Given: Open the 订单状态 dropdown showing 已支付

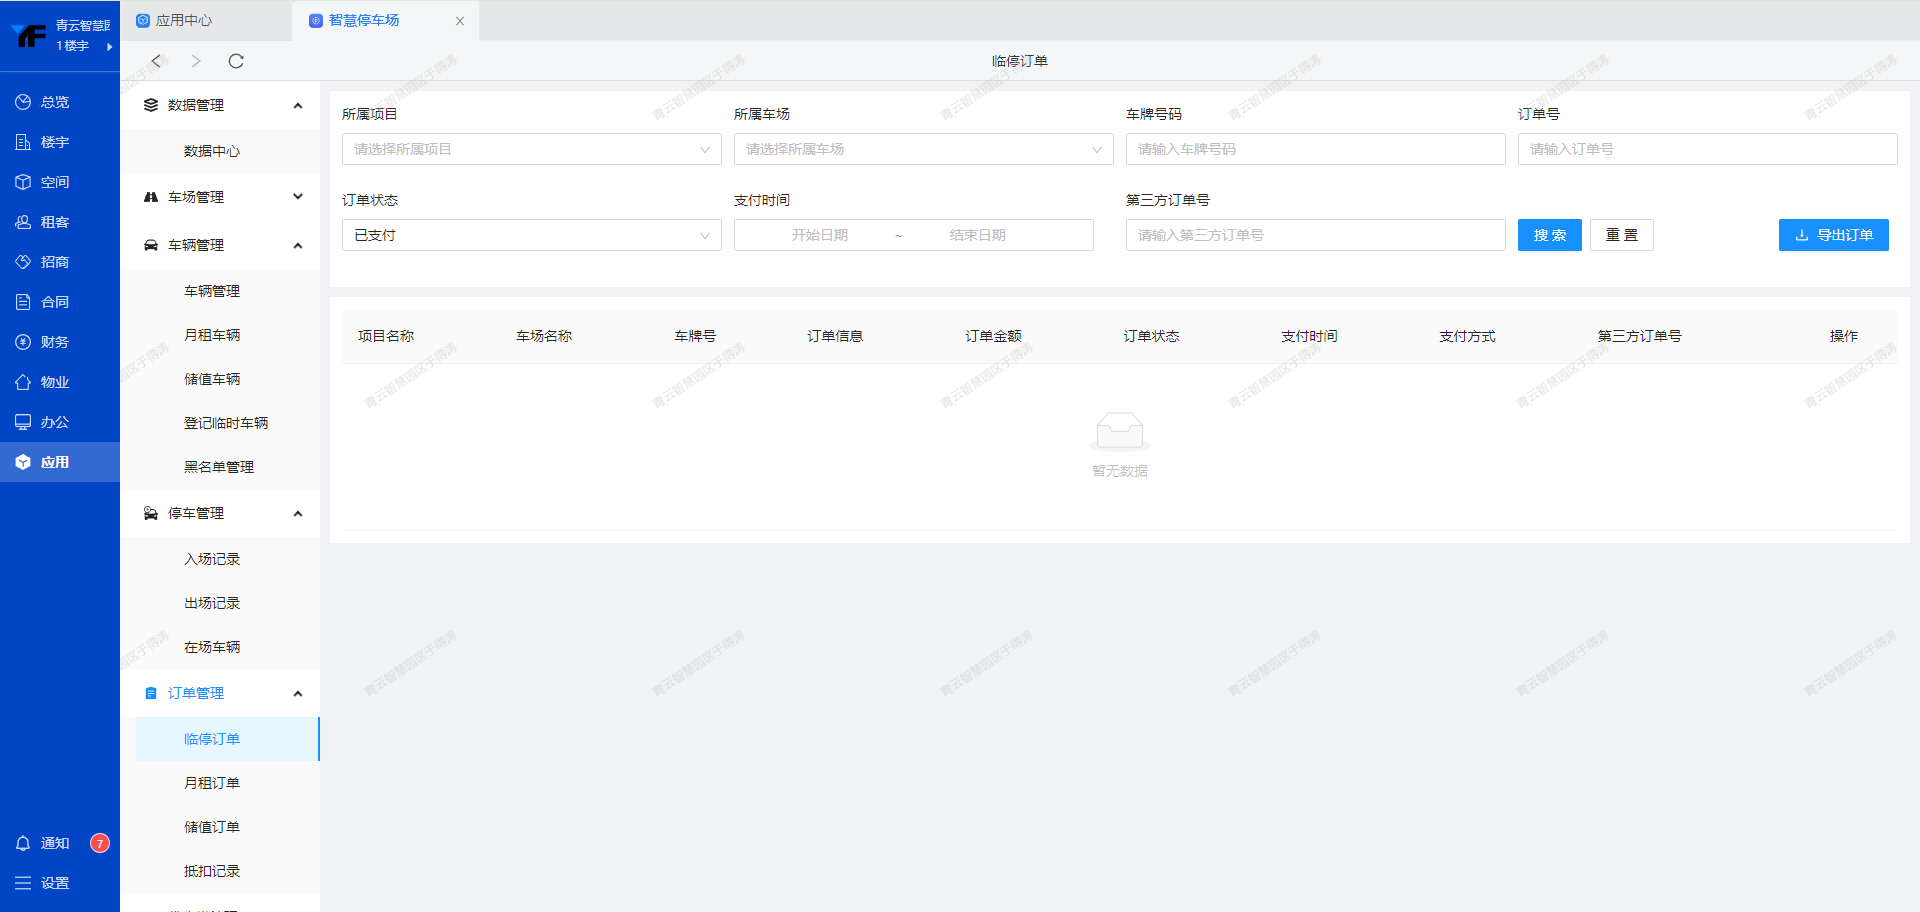Looking at the screenshot, I should coord(531,235).
